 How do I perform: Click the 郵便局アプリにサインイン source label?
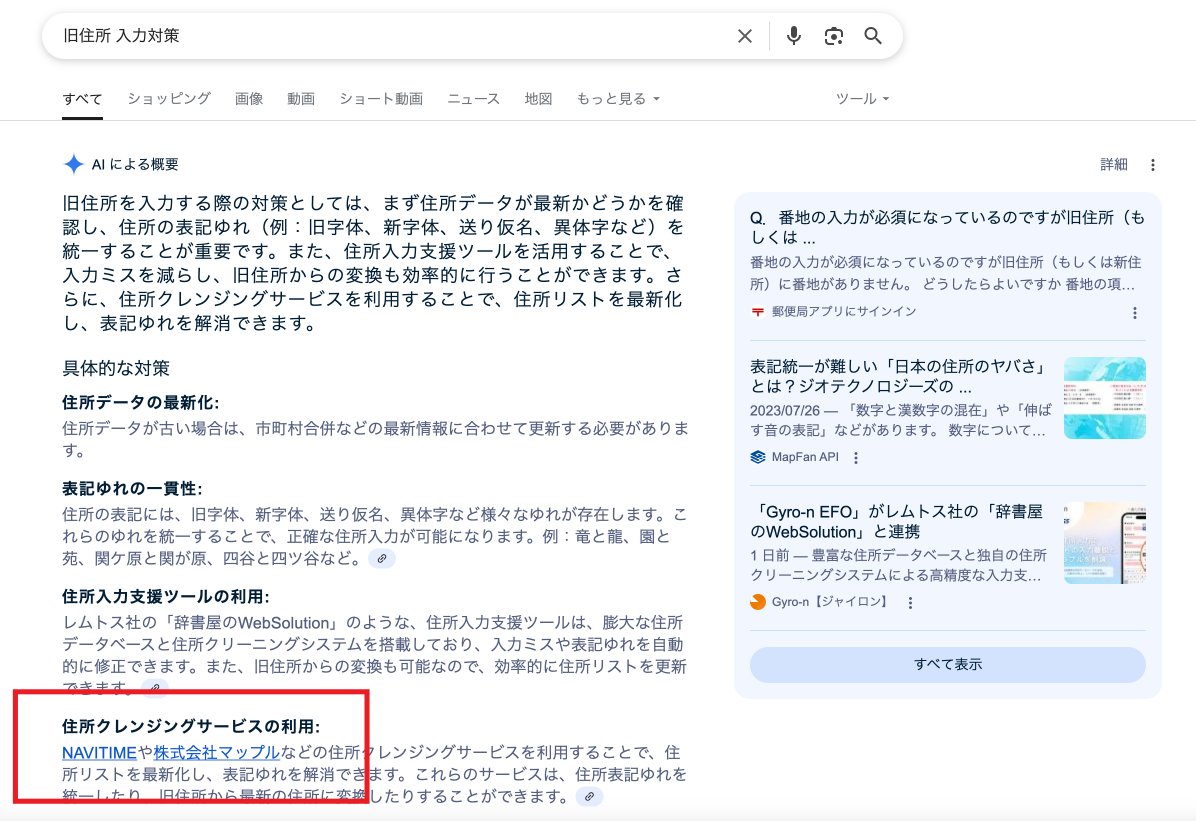click(844, 312)
